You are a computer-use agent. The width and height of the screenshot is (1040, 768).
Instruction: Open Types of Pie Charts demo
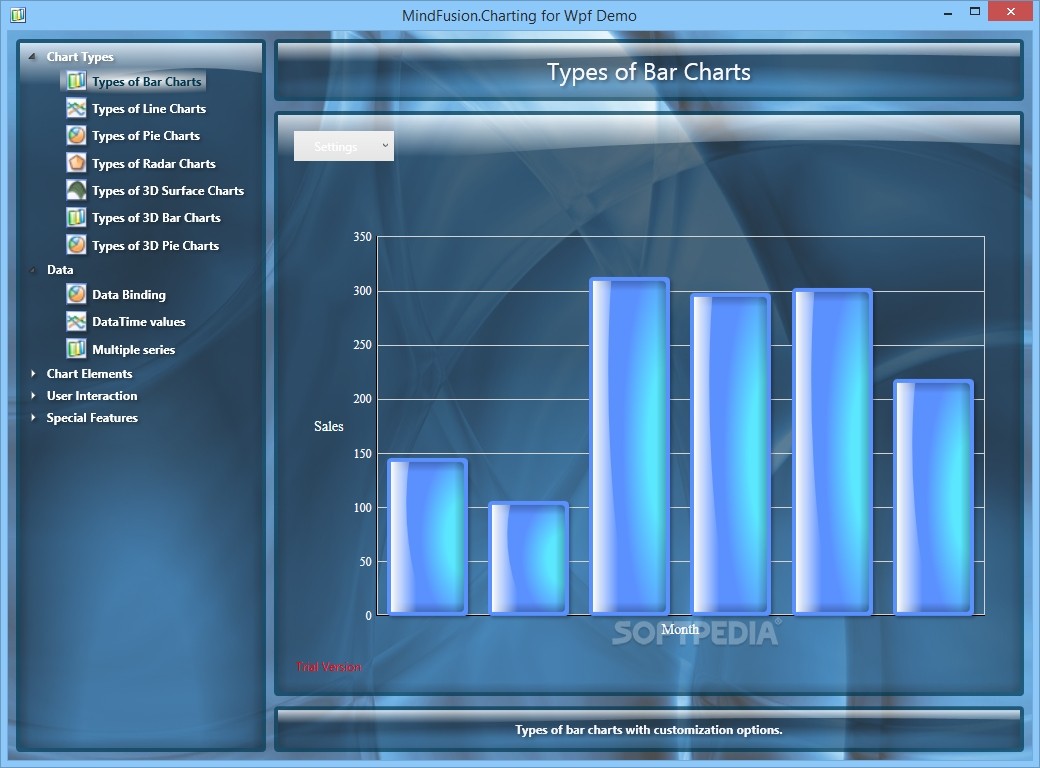(145, 136)
